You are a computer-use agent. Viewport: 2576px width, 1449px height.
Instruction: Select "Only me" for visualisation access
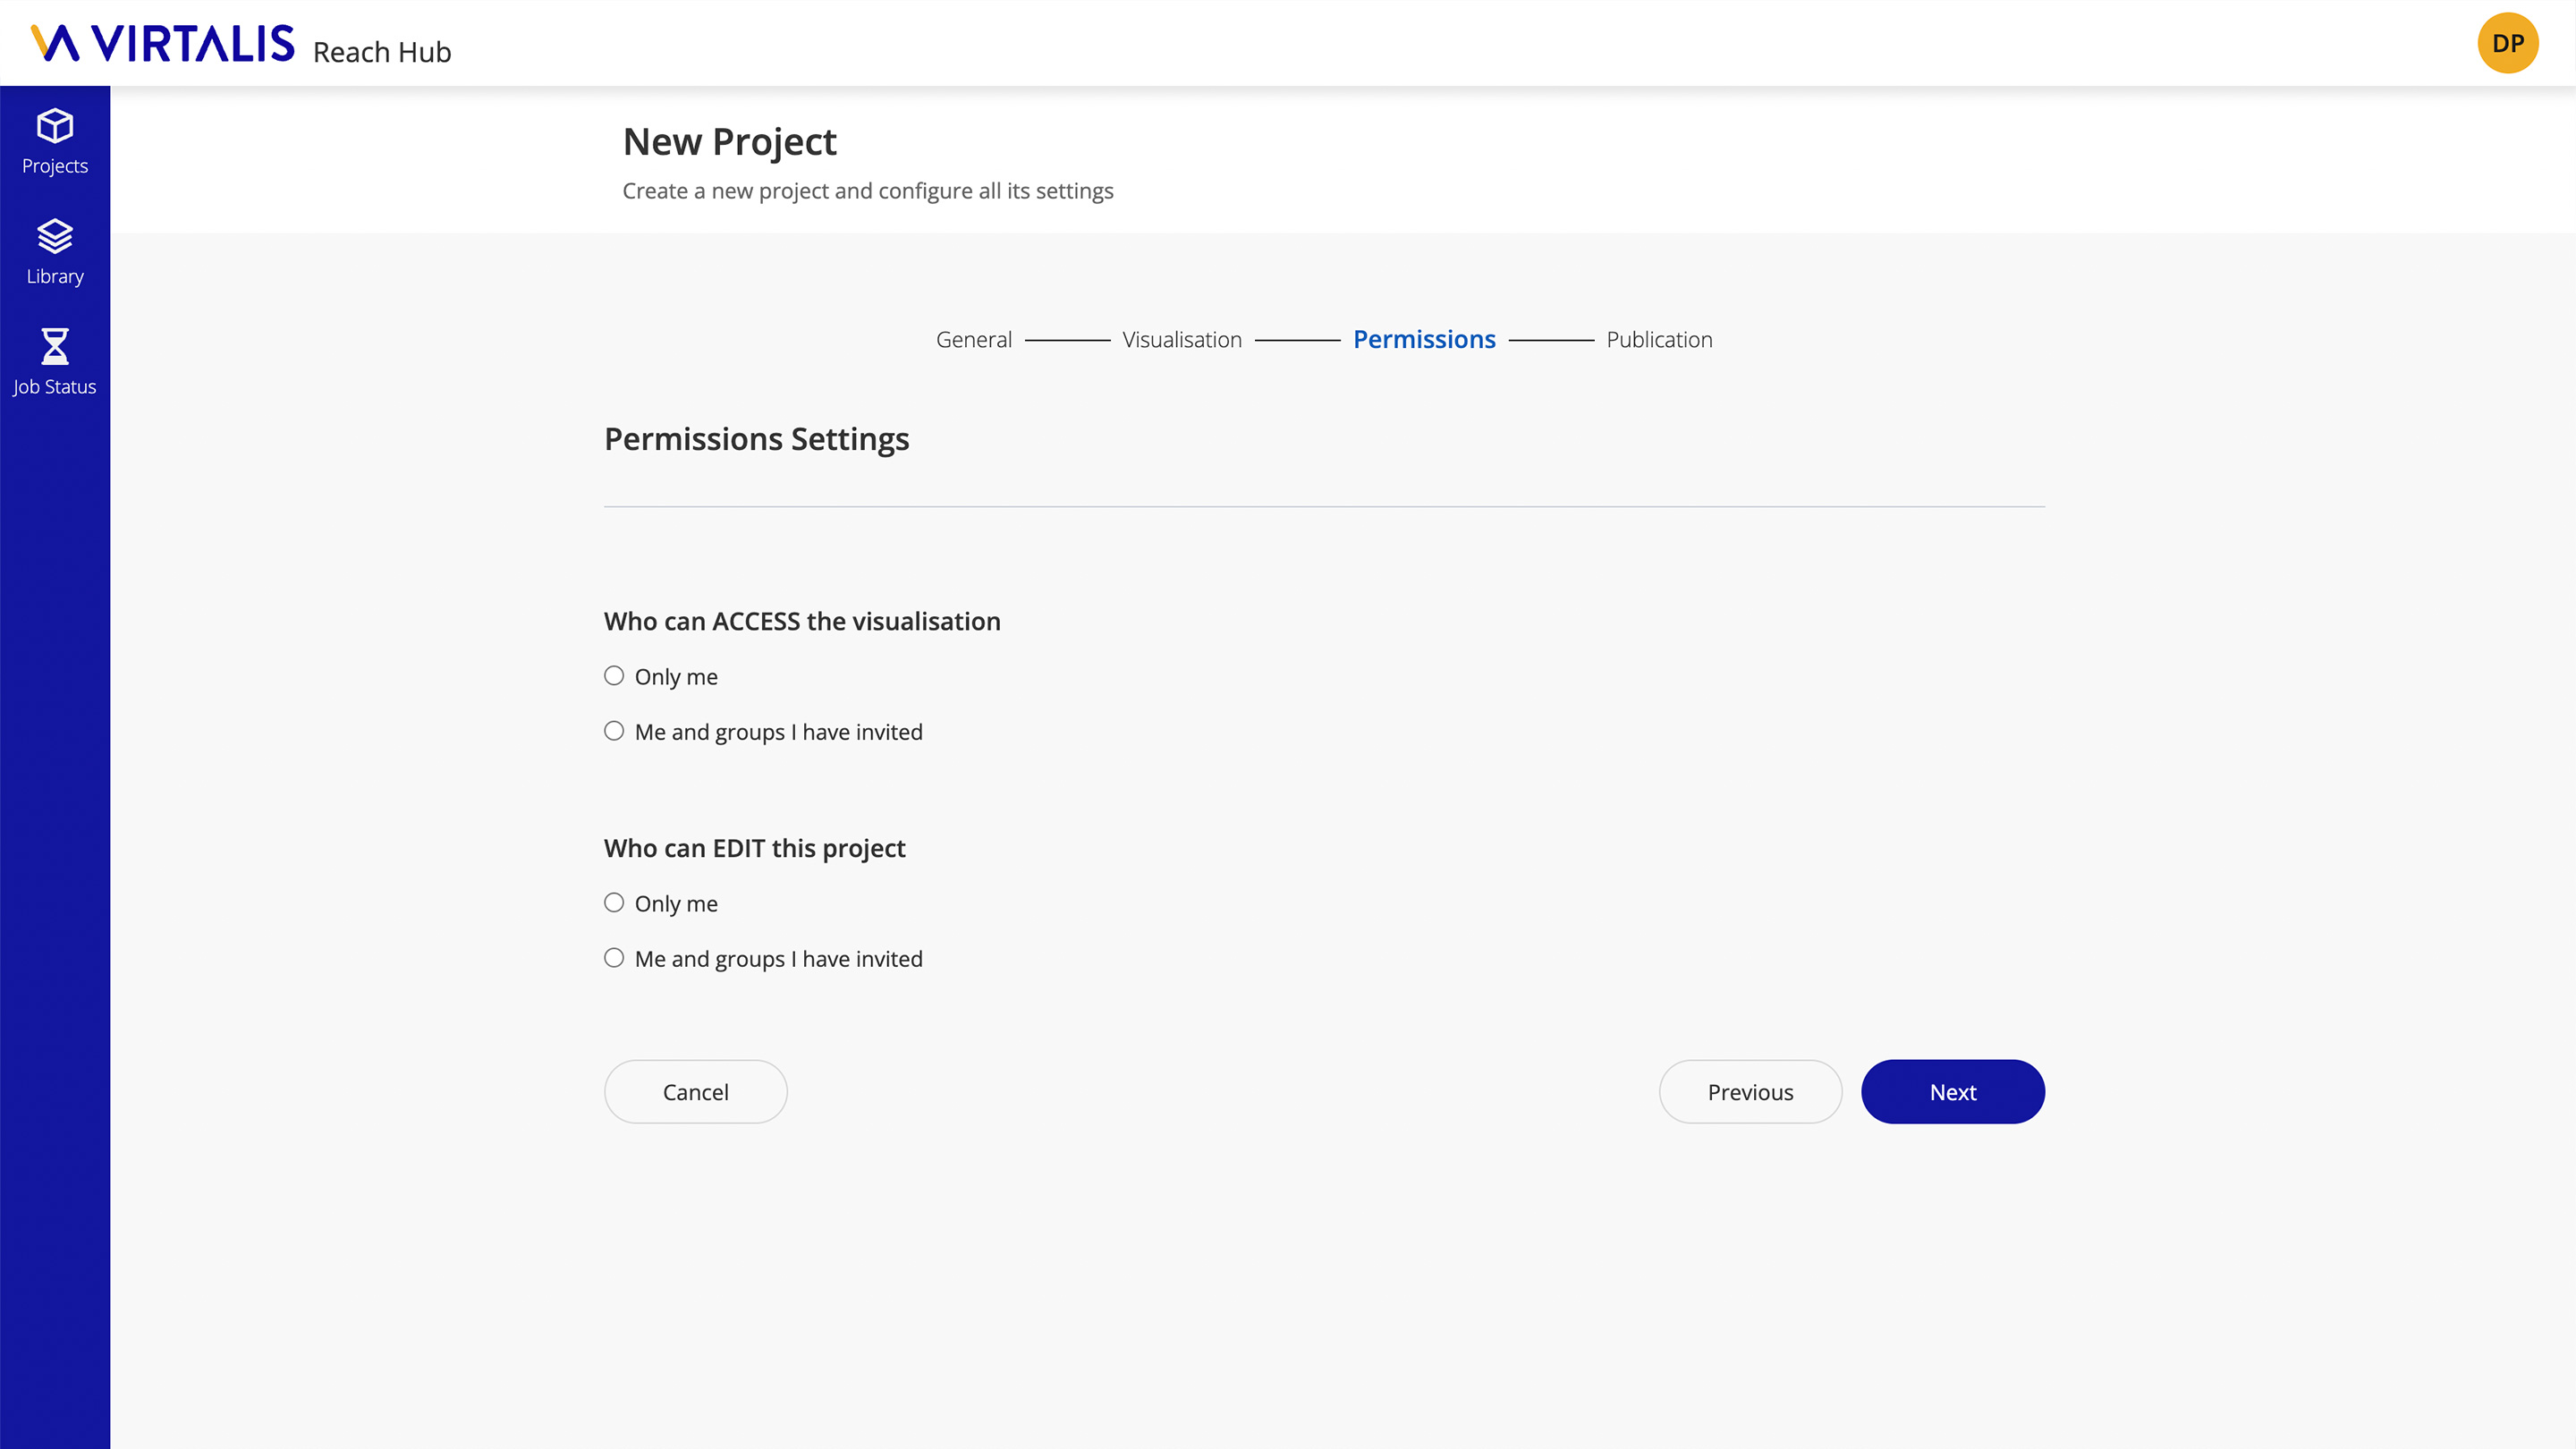point(614,676)
